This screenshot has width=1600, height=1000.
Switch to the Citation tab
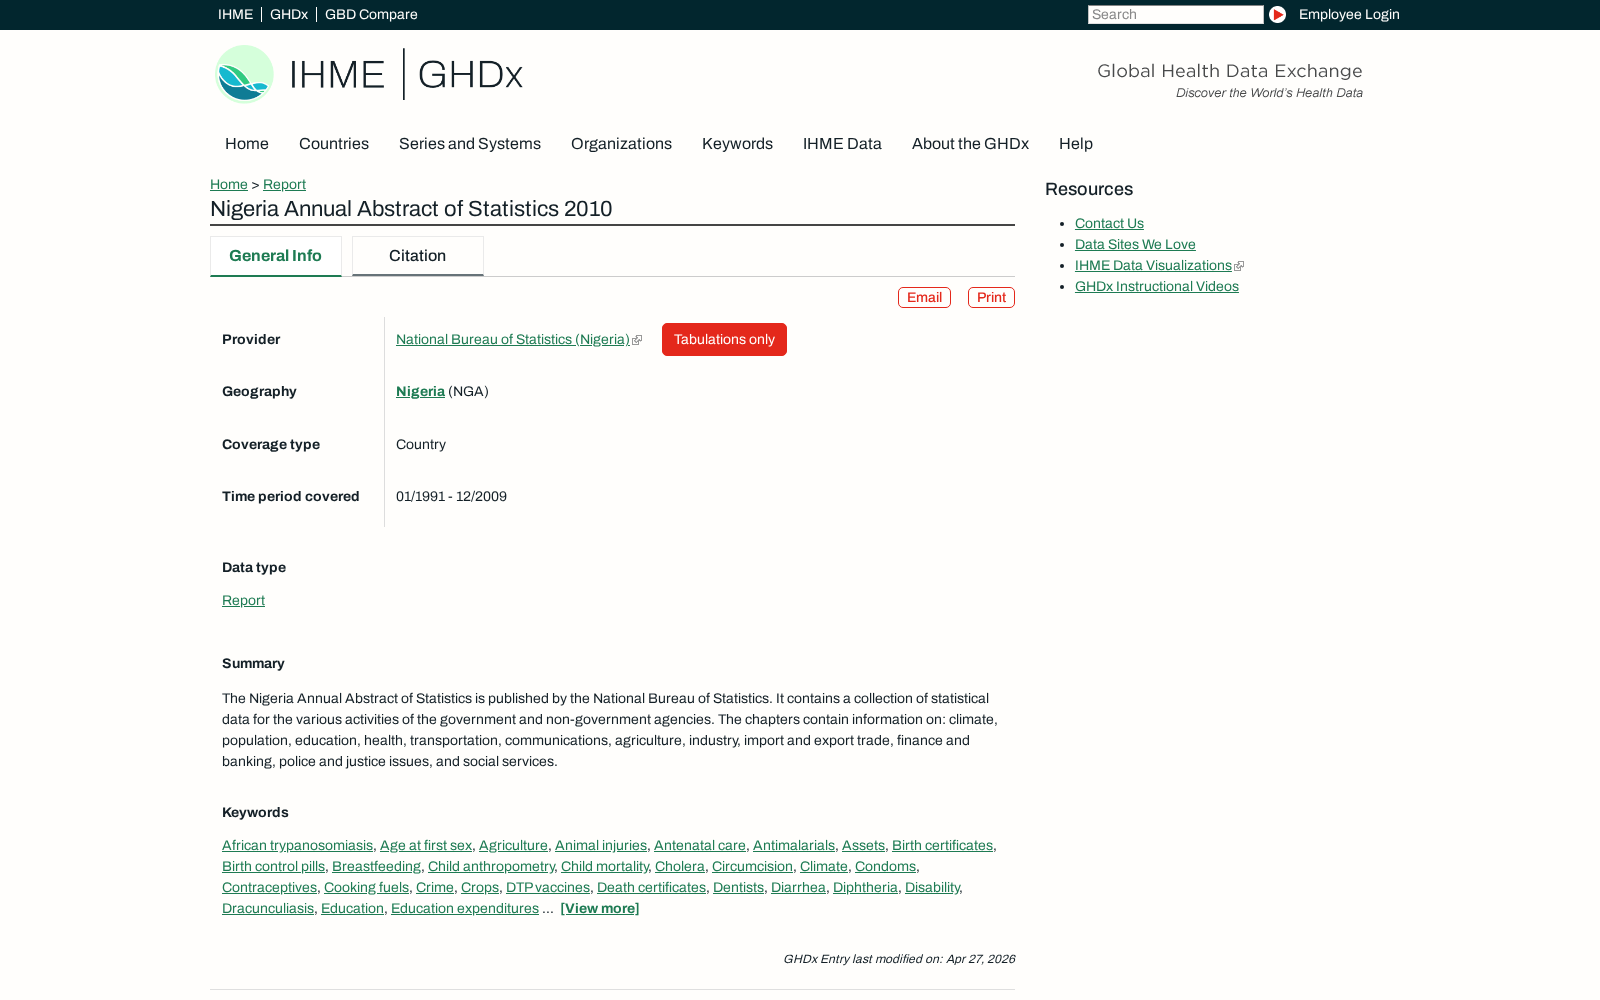click(x=418, y=256)
